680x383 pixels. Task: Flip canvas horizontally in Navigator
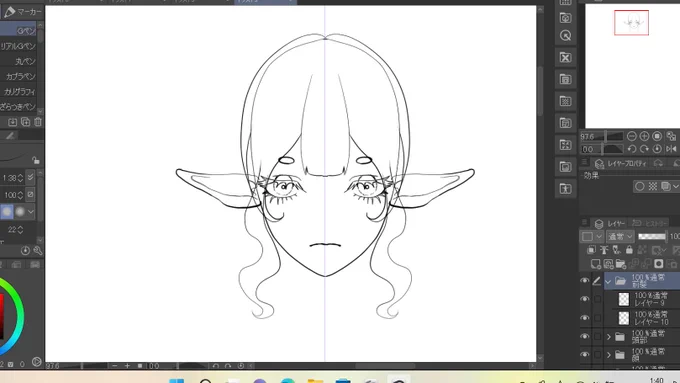pyautogui.click(x=671, y=149)
